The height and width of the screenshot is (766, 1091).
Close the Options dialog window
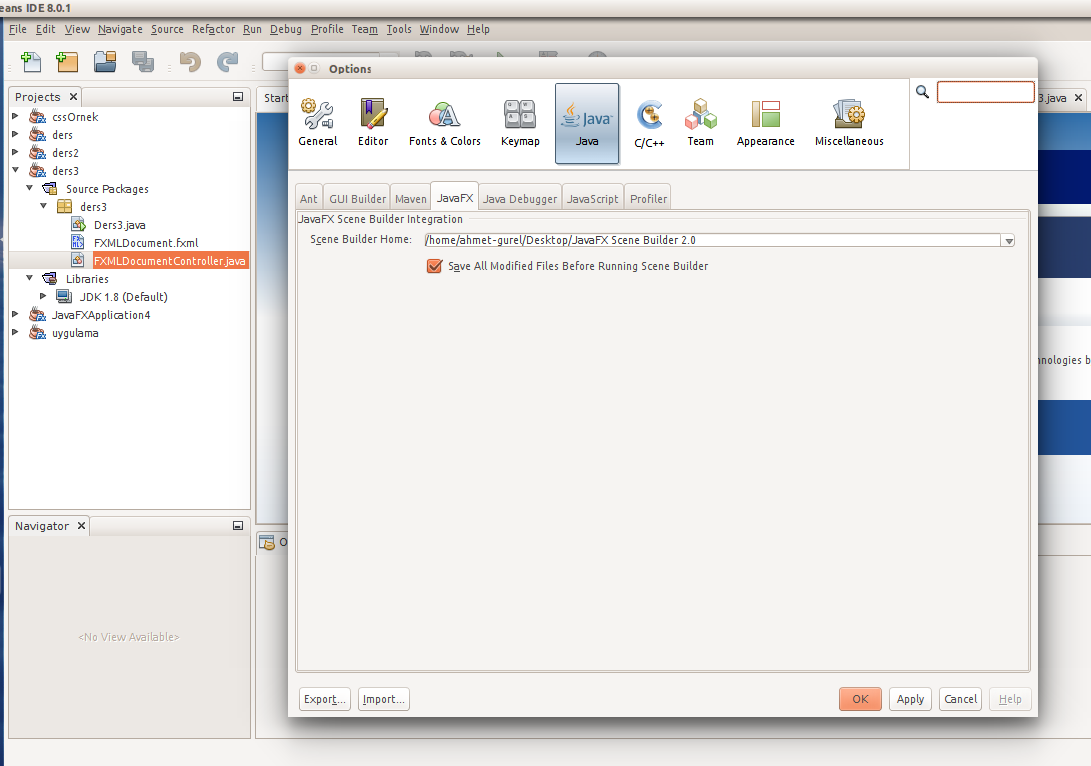coord(300,68)
